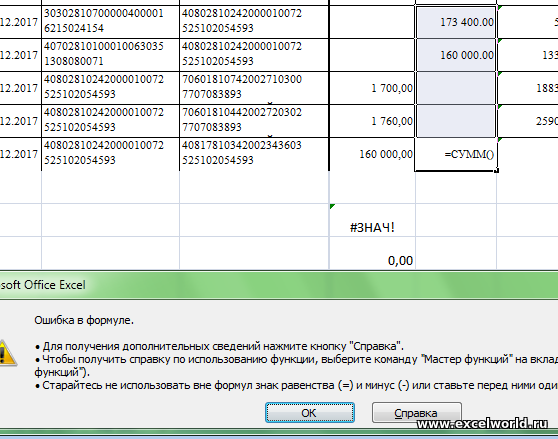Select the cell with 173 400.00
Viewport: 558px width, 439px height.
[x=456, y=22]
